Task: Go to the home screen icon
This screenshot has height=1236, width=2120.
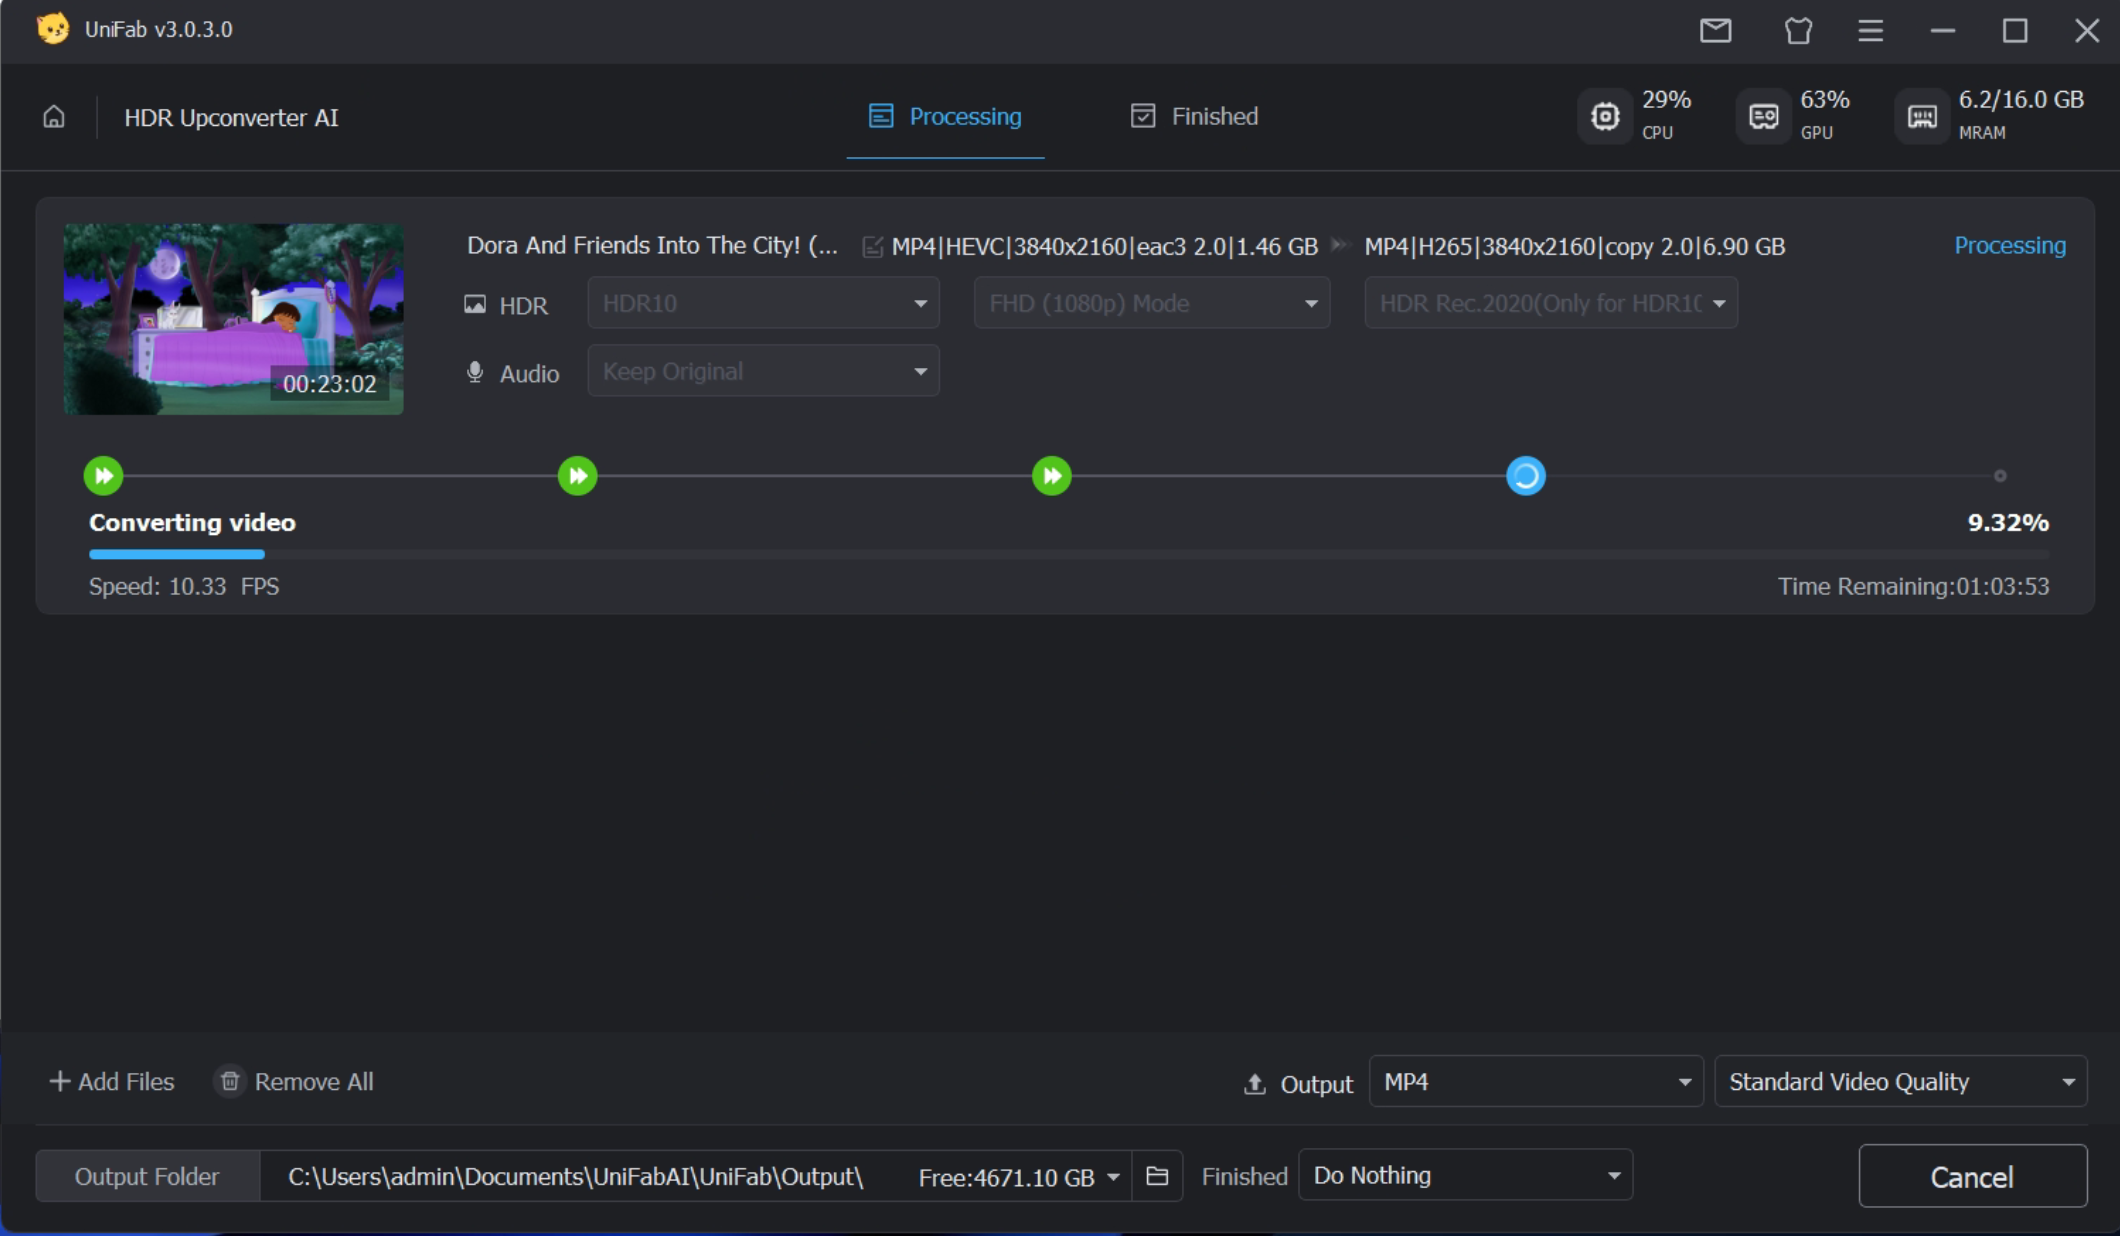Action: [54, 117]
